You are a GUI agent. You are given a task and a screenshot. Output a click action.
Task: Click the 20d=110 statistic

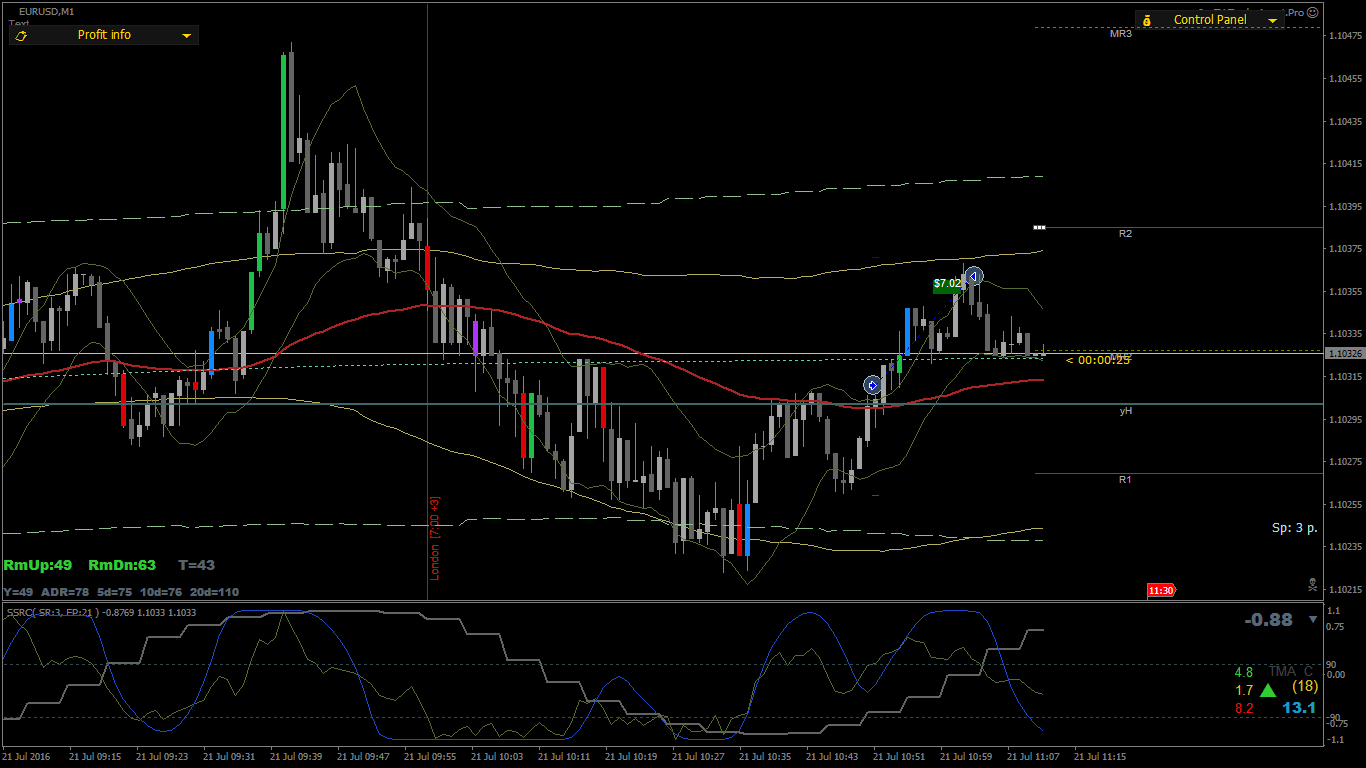click(214, 592)
